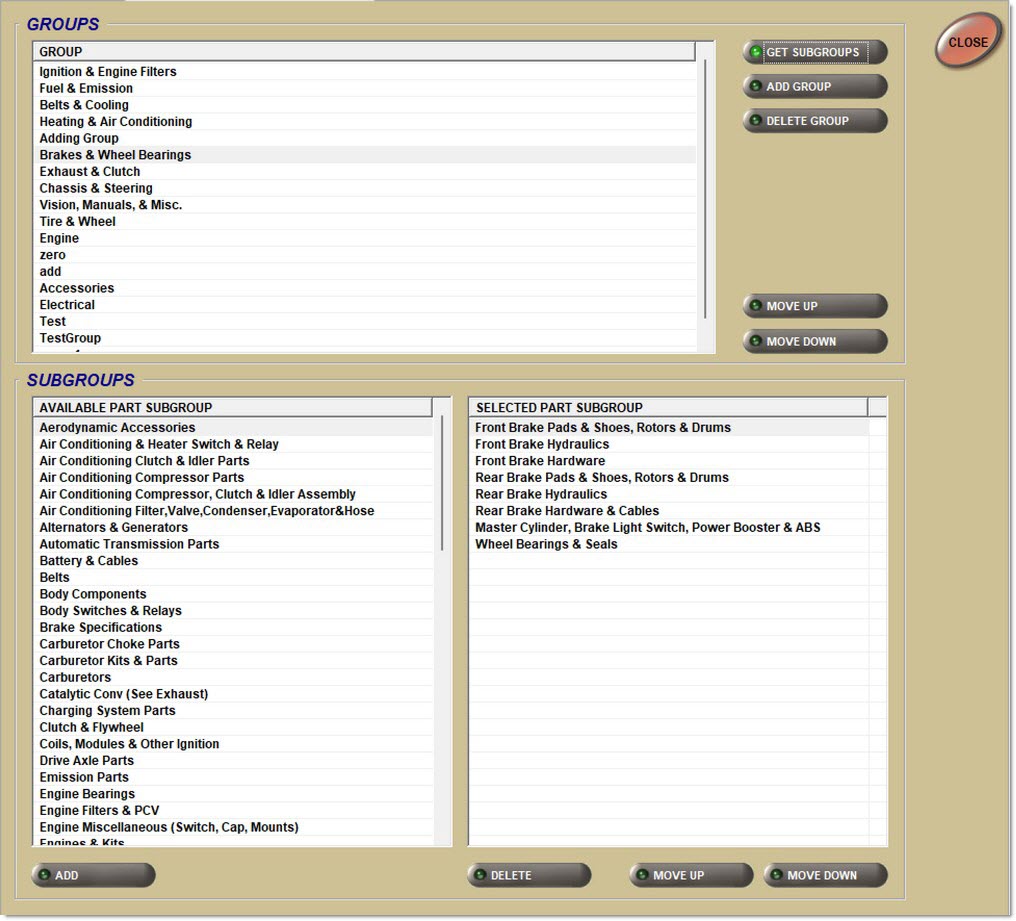Viewport: 1016px width, 921px height.
Task: Move the selected subgroup down
Action: (x=825, y=875)
